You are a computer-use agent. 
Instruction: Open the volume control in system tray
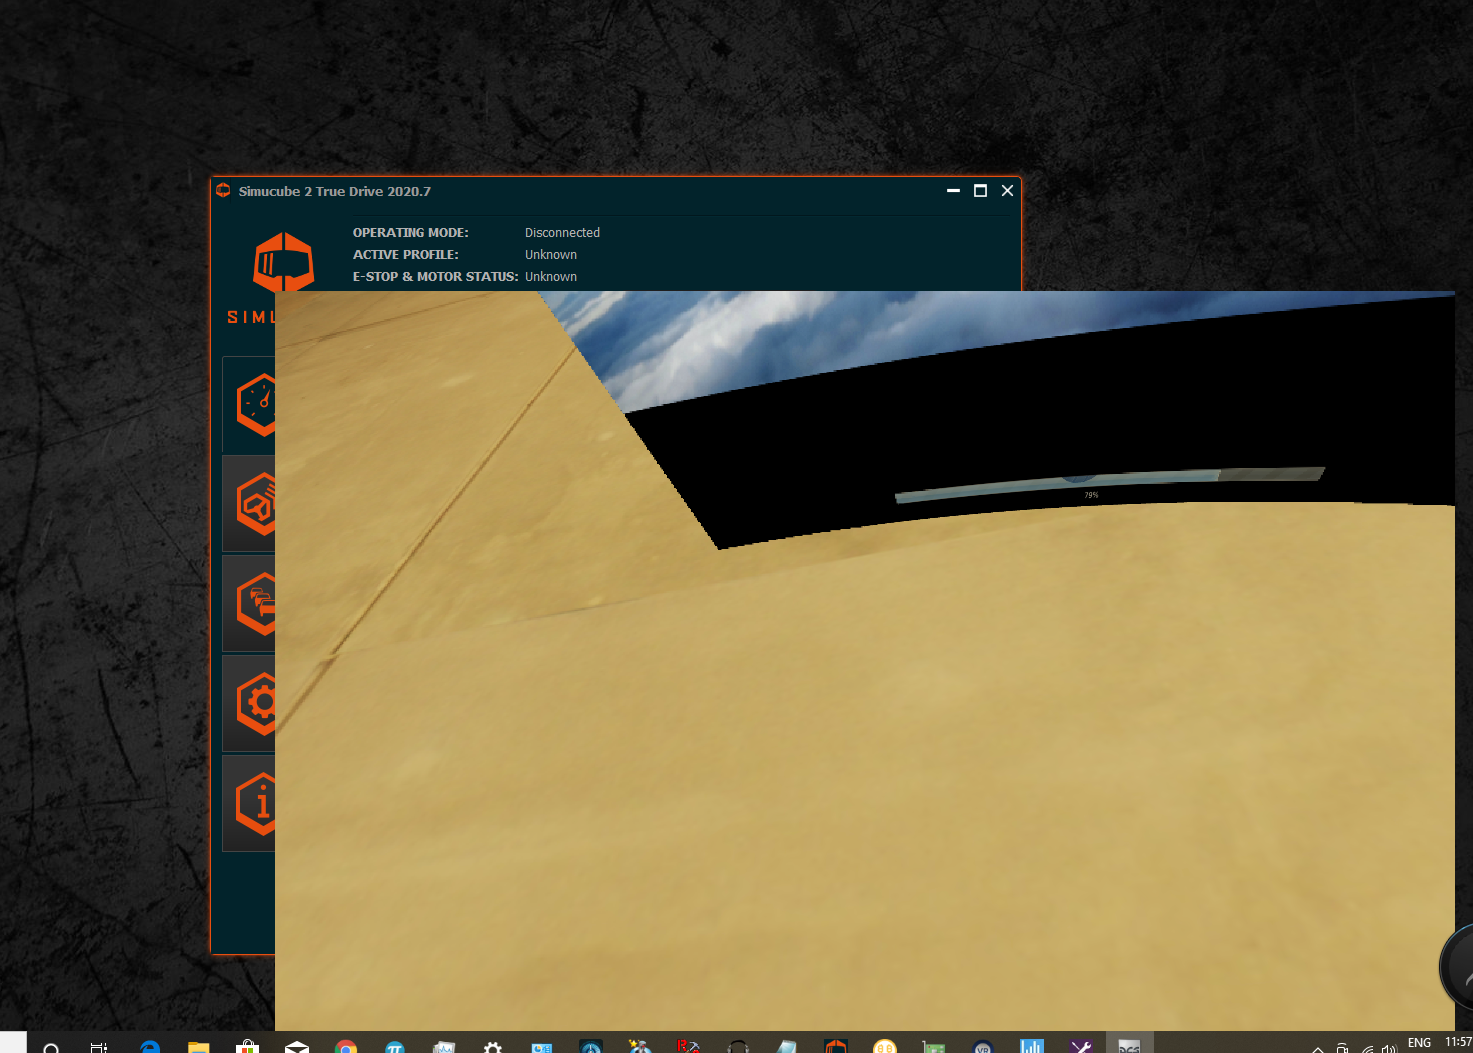[1389, 1048]
